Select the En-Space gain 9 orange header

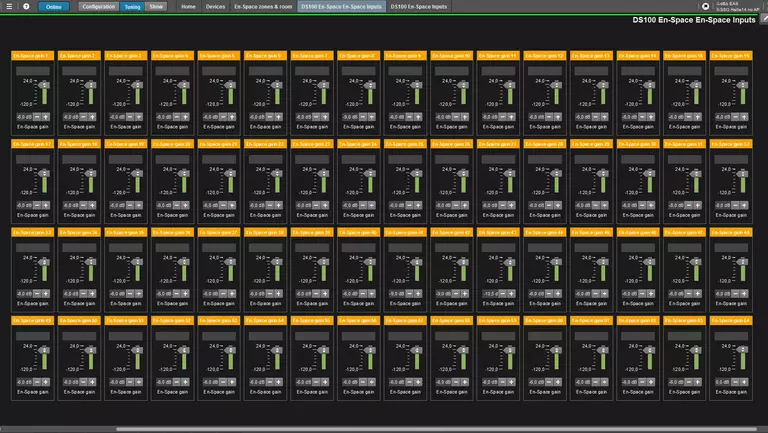click(405, 56)
